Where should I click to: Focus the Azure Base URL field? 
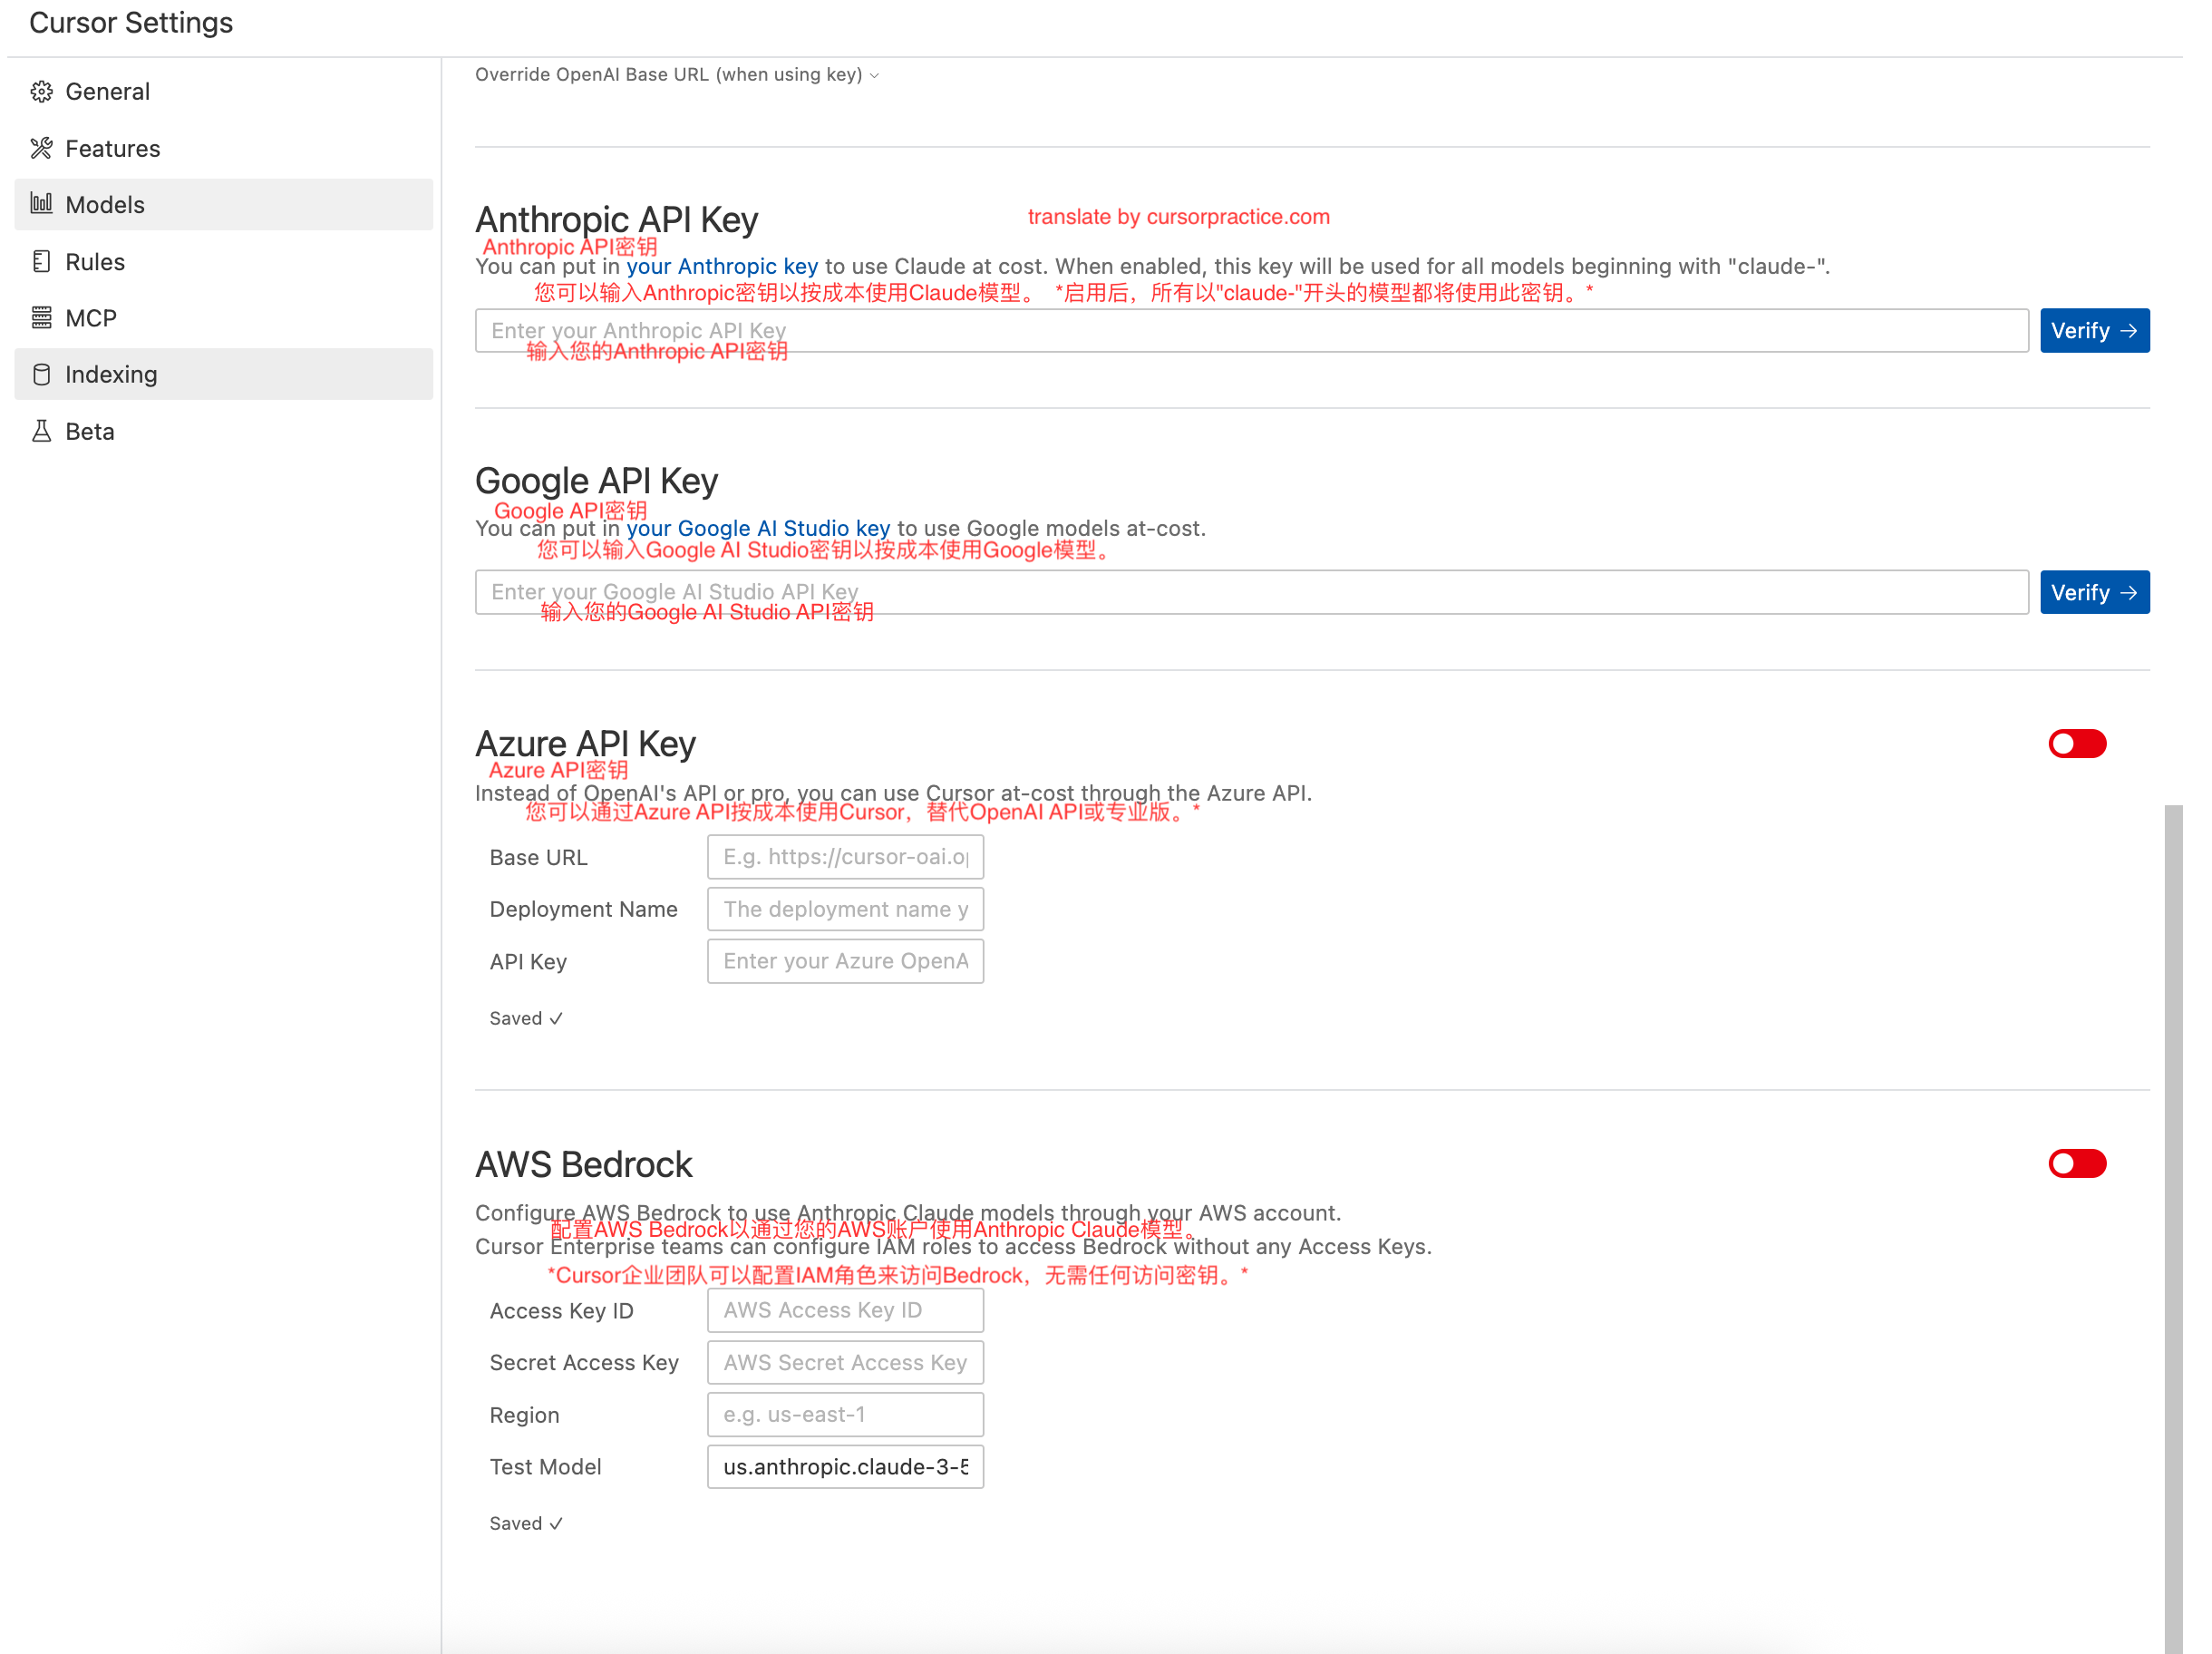click(x=845, y=858)
